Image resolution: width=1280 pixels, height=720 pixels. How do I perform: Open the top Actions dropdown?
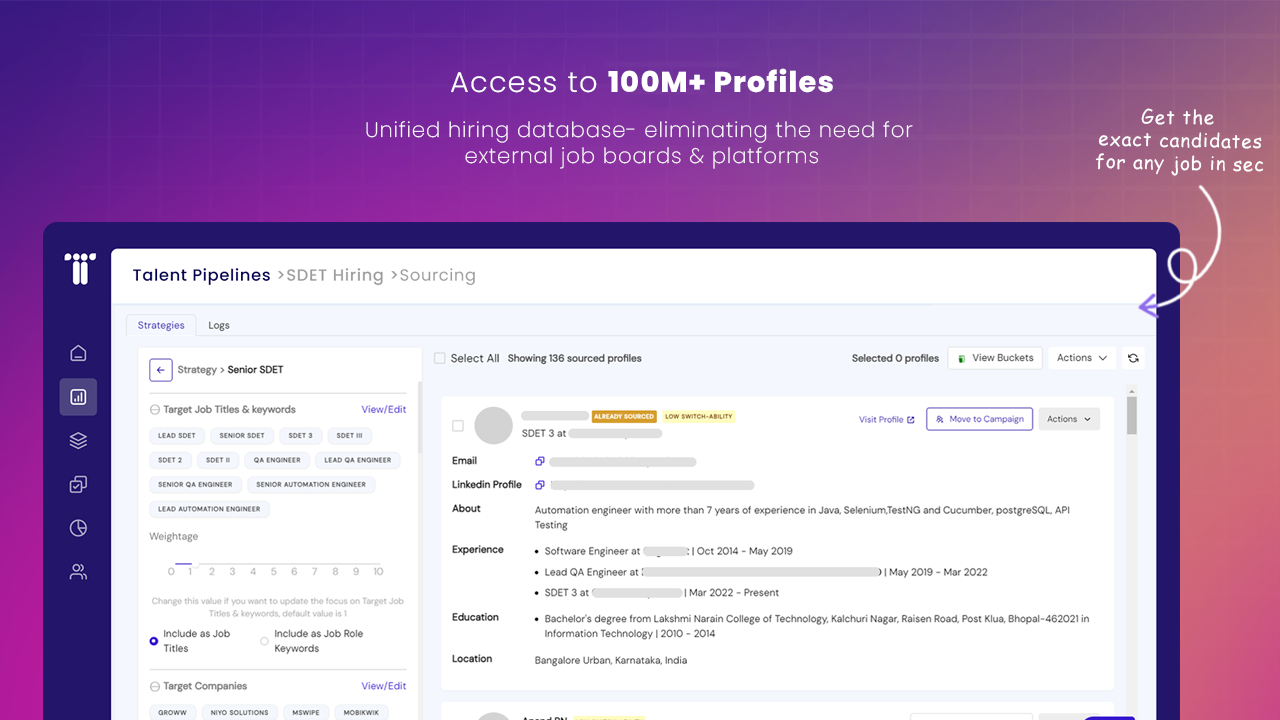1082,358
